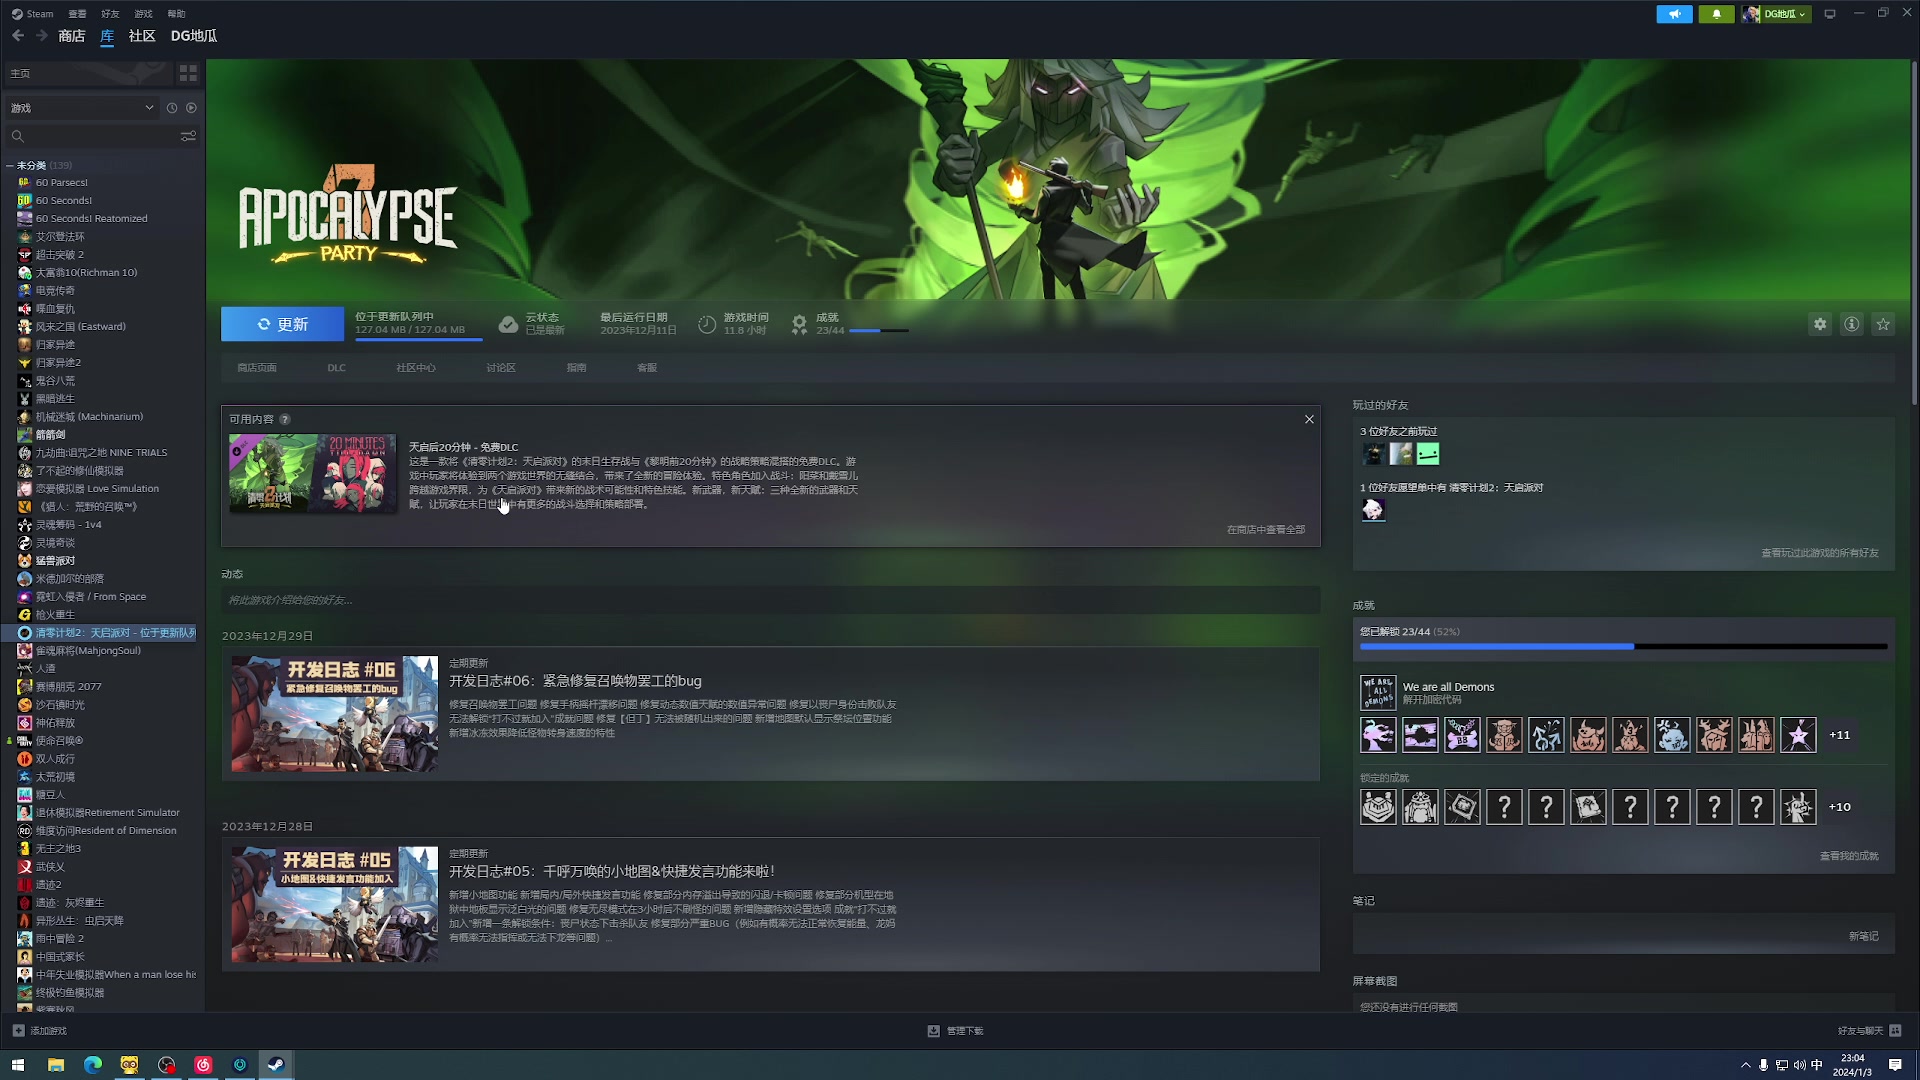Click the unlocked BB bone achievement icon

(x=1462, y=735)
